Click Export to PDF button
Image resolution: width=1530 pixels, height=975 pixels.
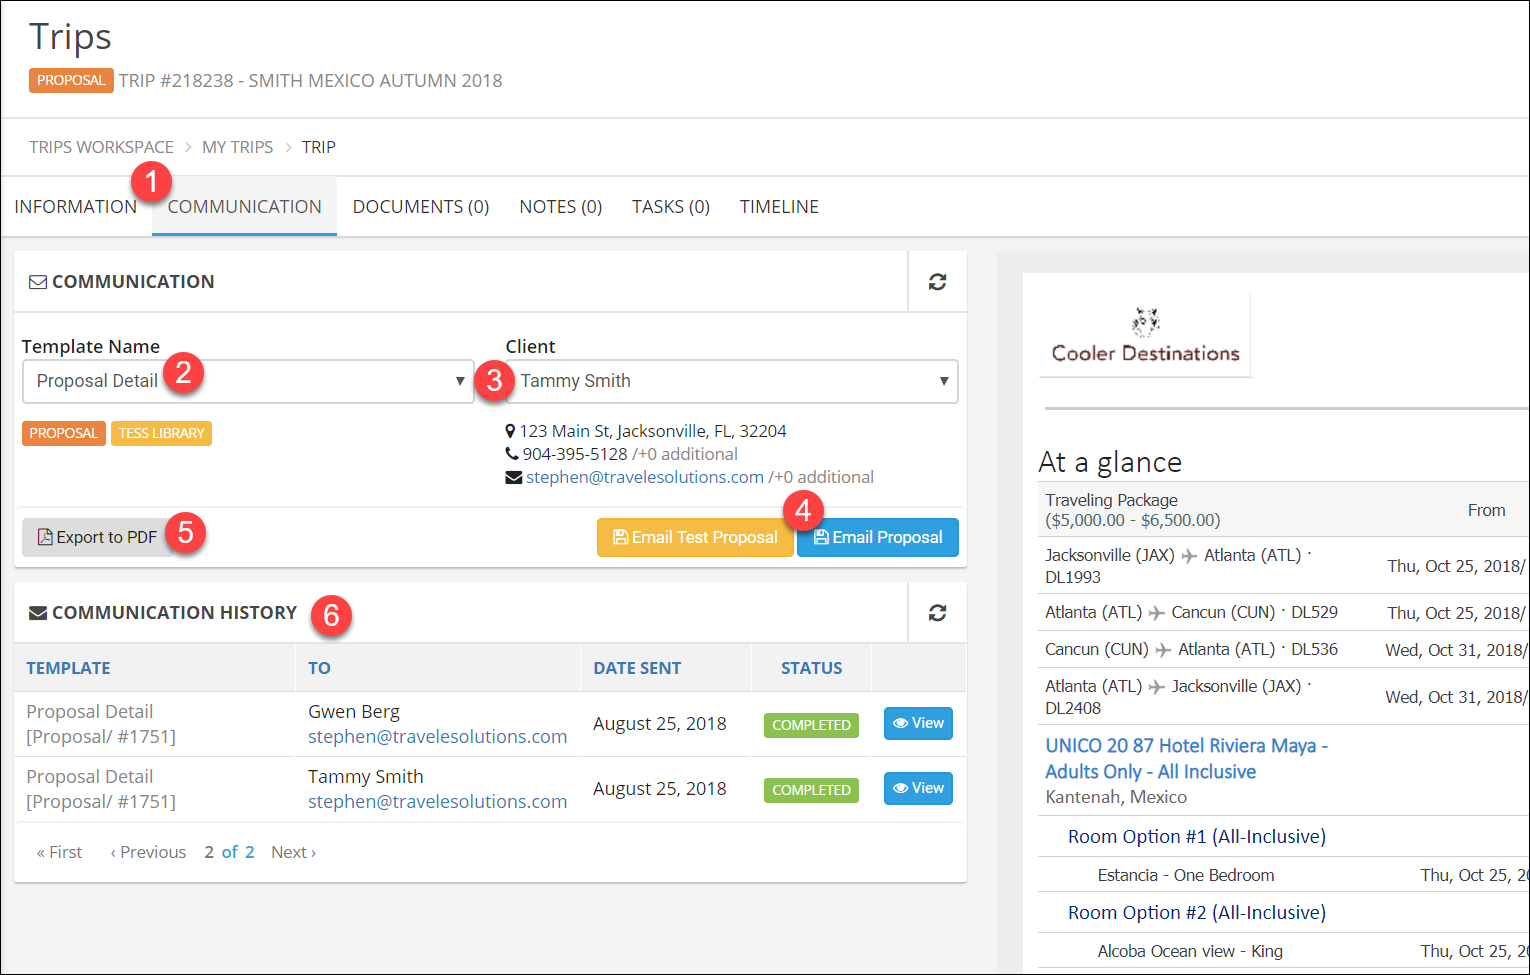[98, 538]
